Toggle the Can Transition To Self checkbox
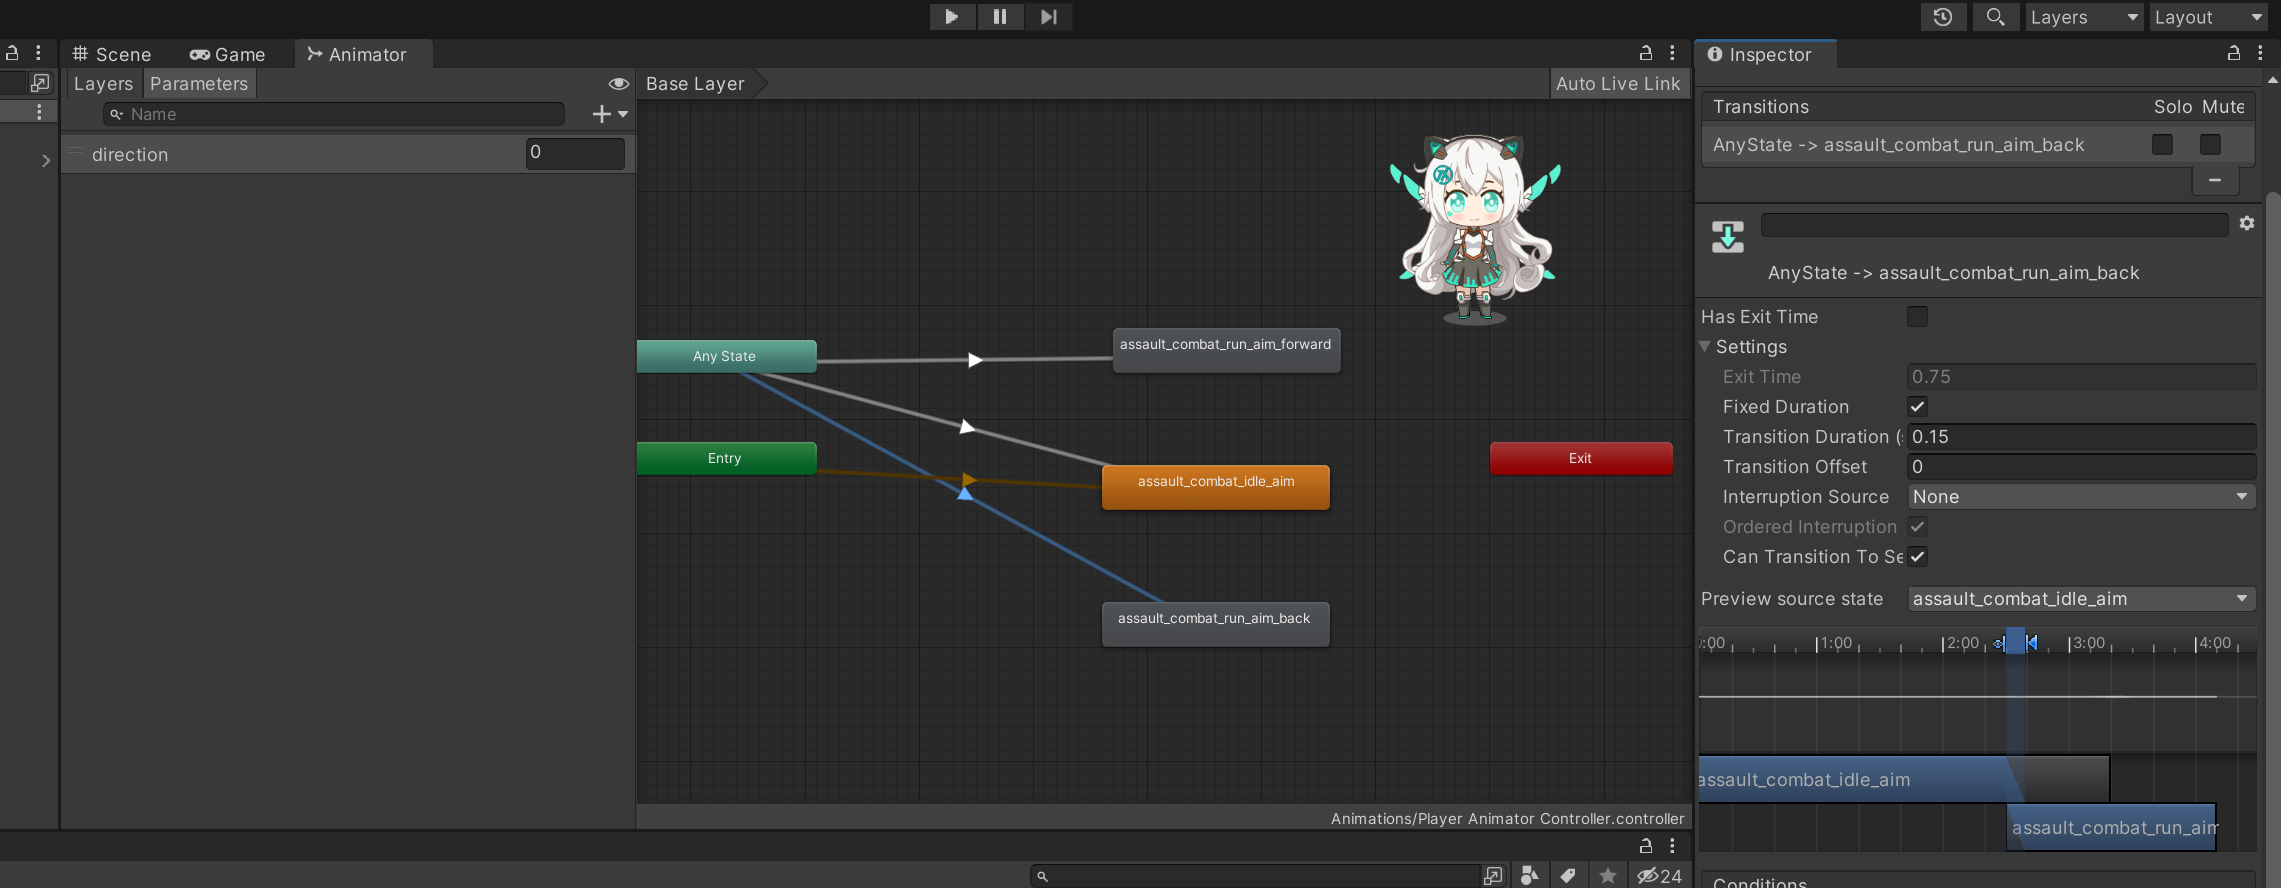This screenshot has width=2281, height=888. pos(1917,557)
